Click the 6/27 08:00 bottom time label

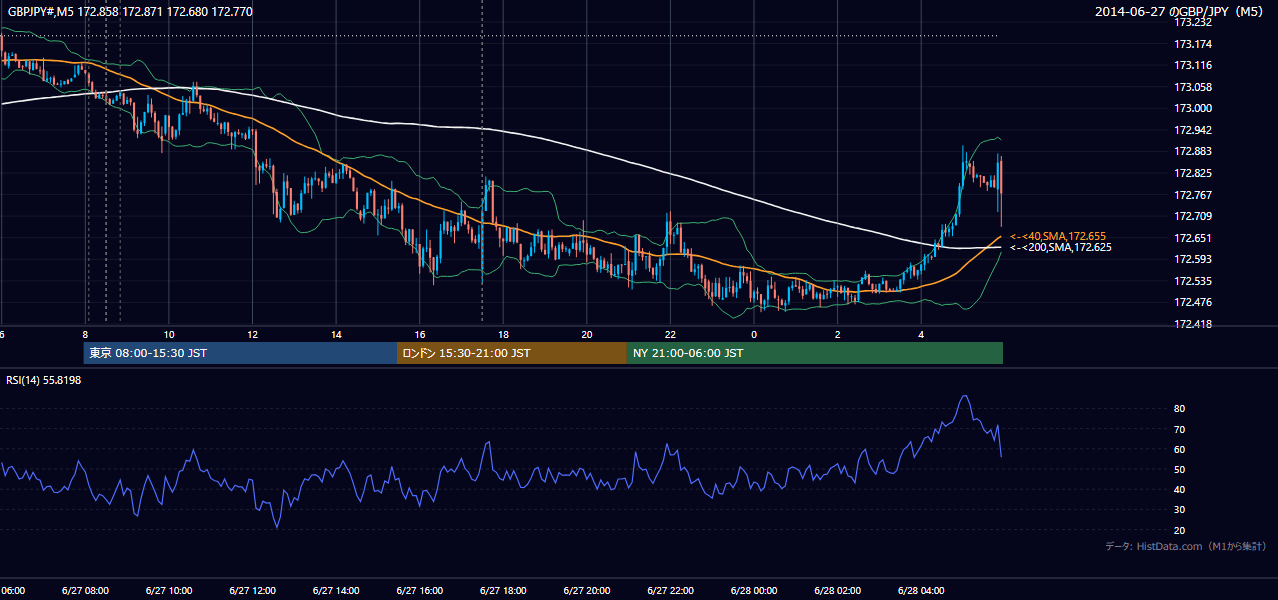85,591
